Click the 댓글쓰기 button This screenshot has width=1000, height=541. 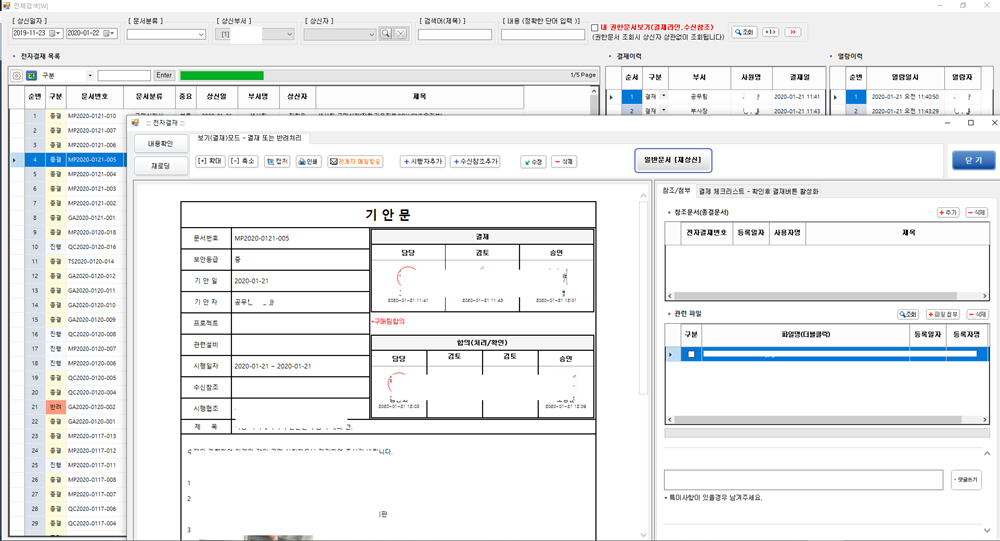click(x=966, y=480)
